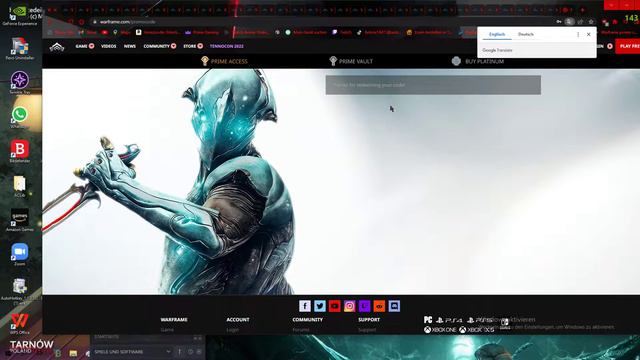Open the BUY PLATINUM link
The image size is (640, 360).
pos(484,61)
